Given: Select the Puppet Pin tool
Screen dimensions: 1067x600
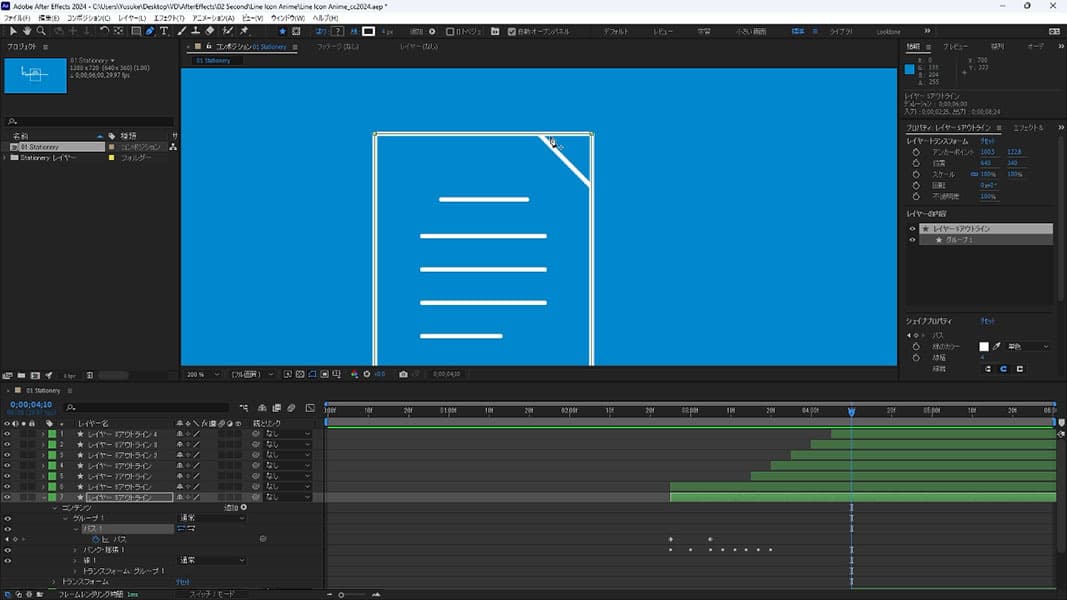Looking at the screenshot, I should [244, 31].
